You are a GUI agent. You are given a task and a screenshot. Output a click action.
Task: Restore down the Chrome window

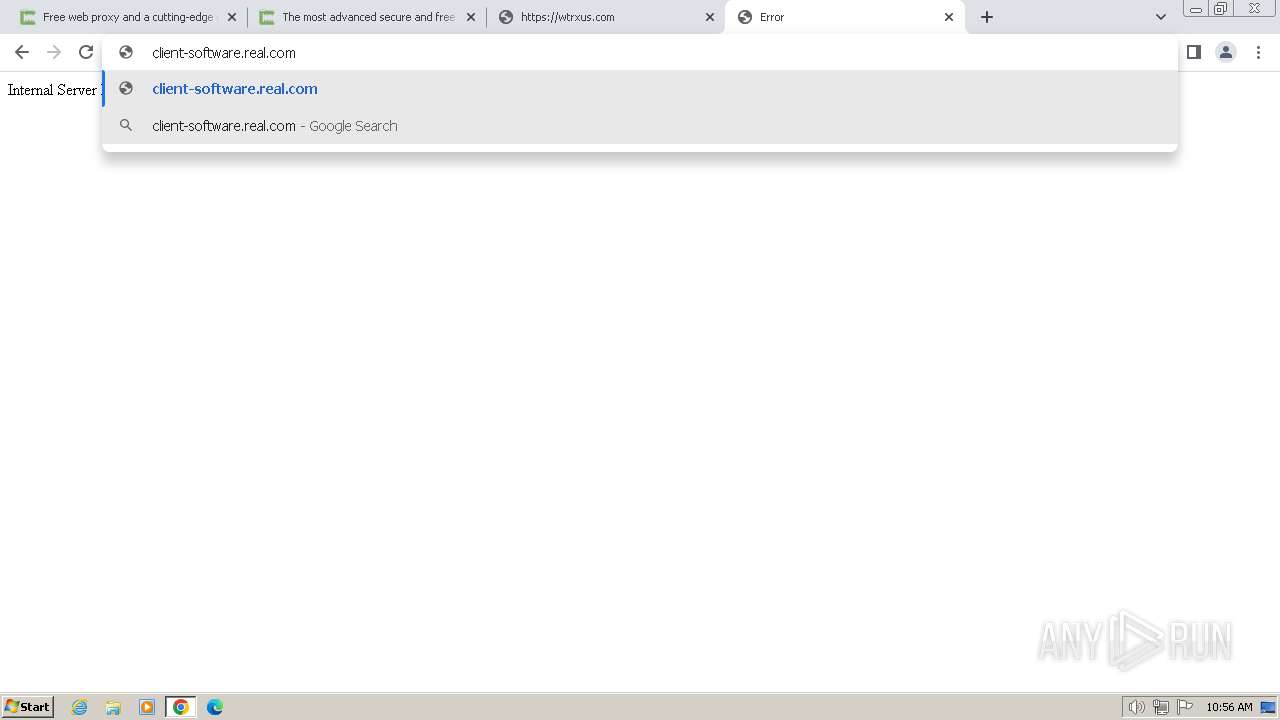coord(1220,9)
